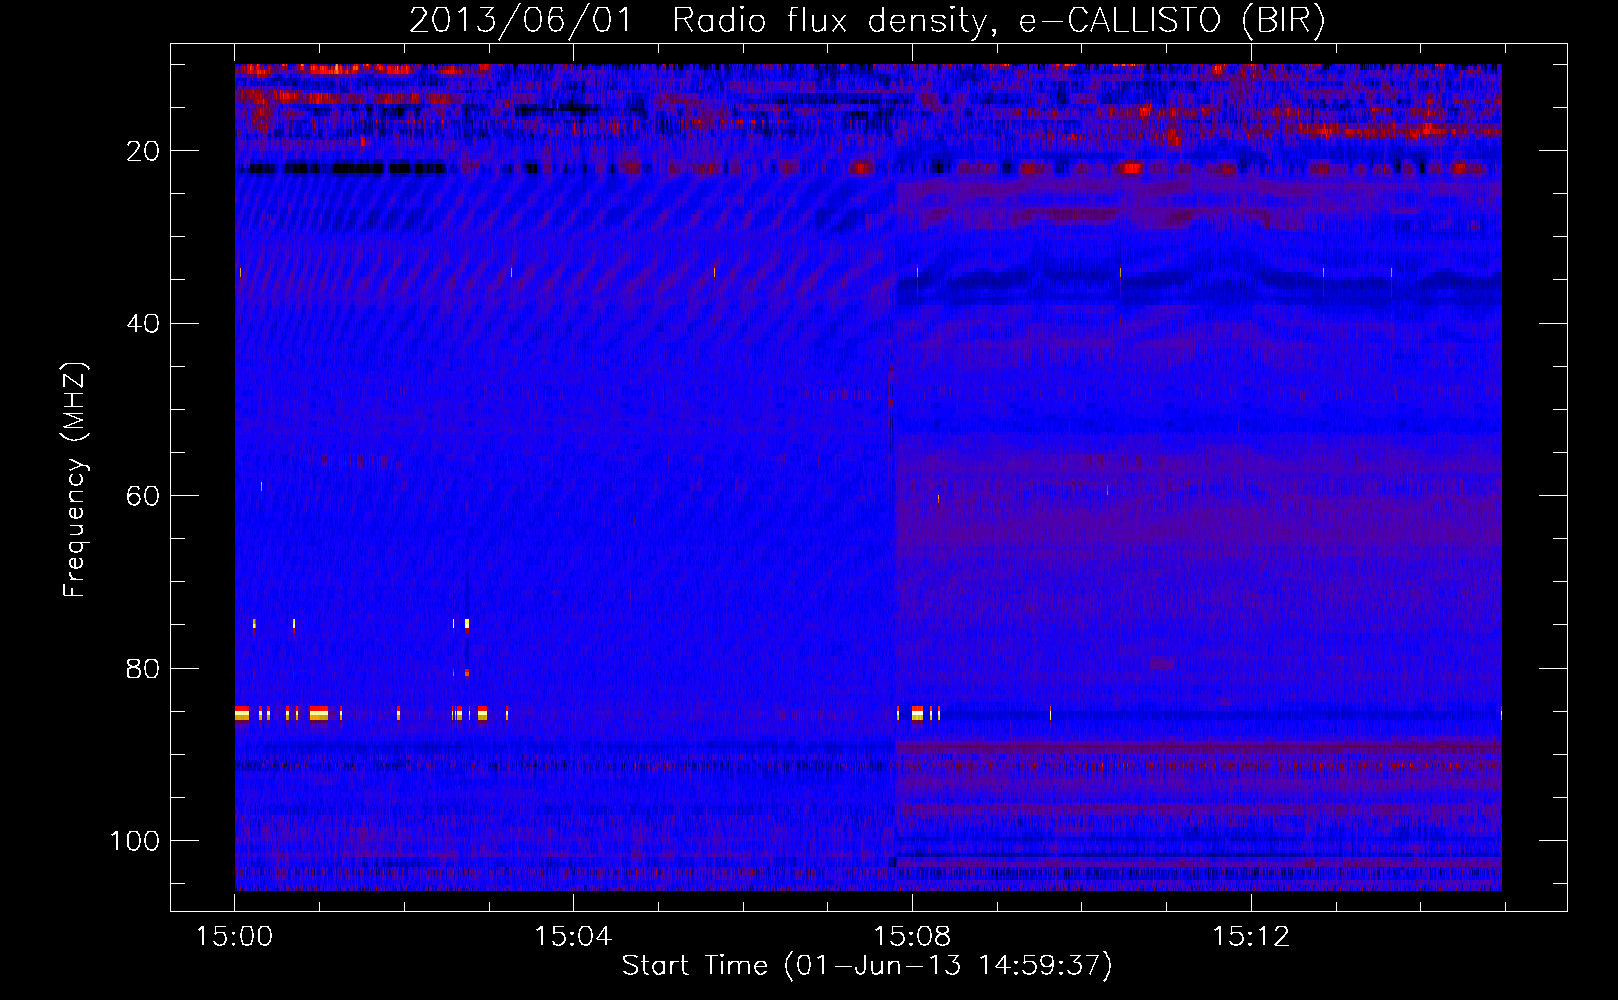
Task: Click the 60 frequency tick label
Action: [x=144, y=496]
